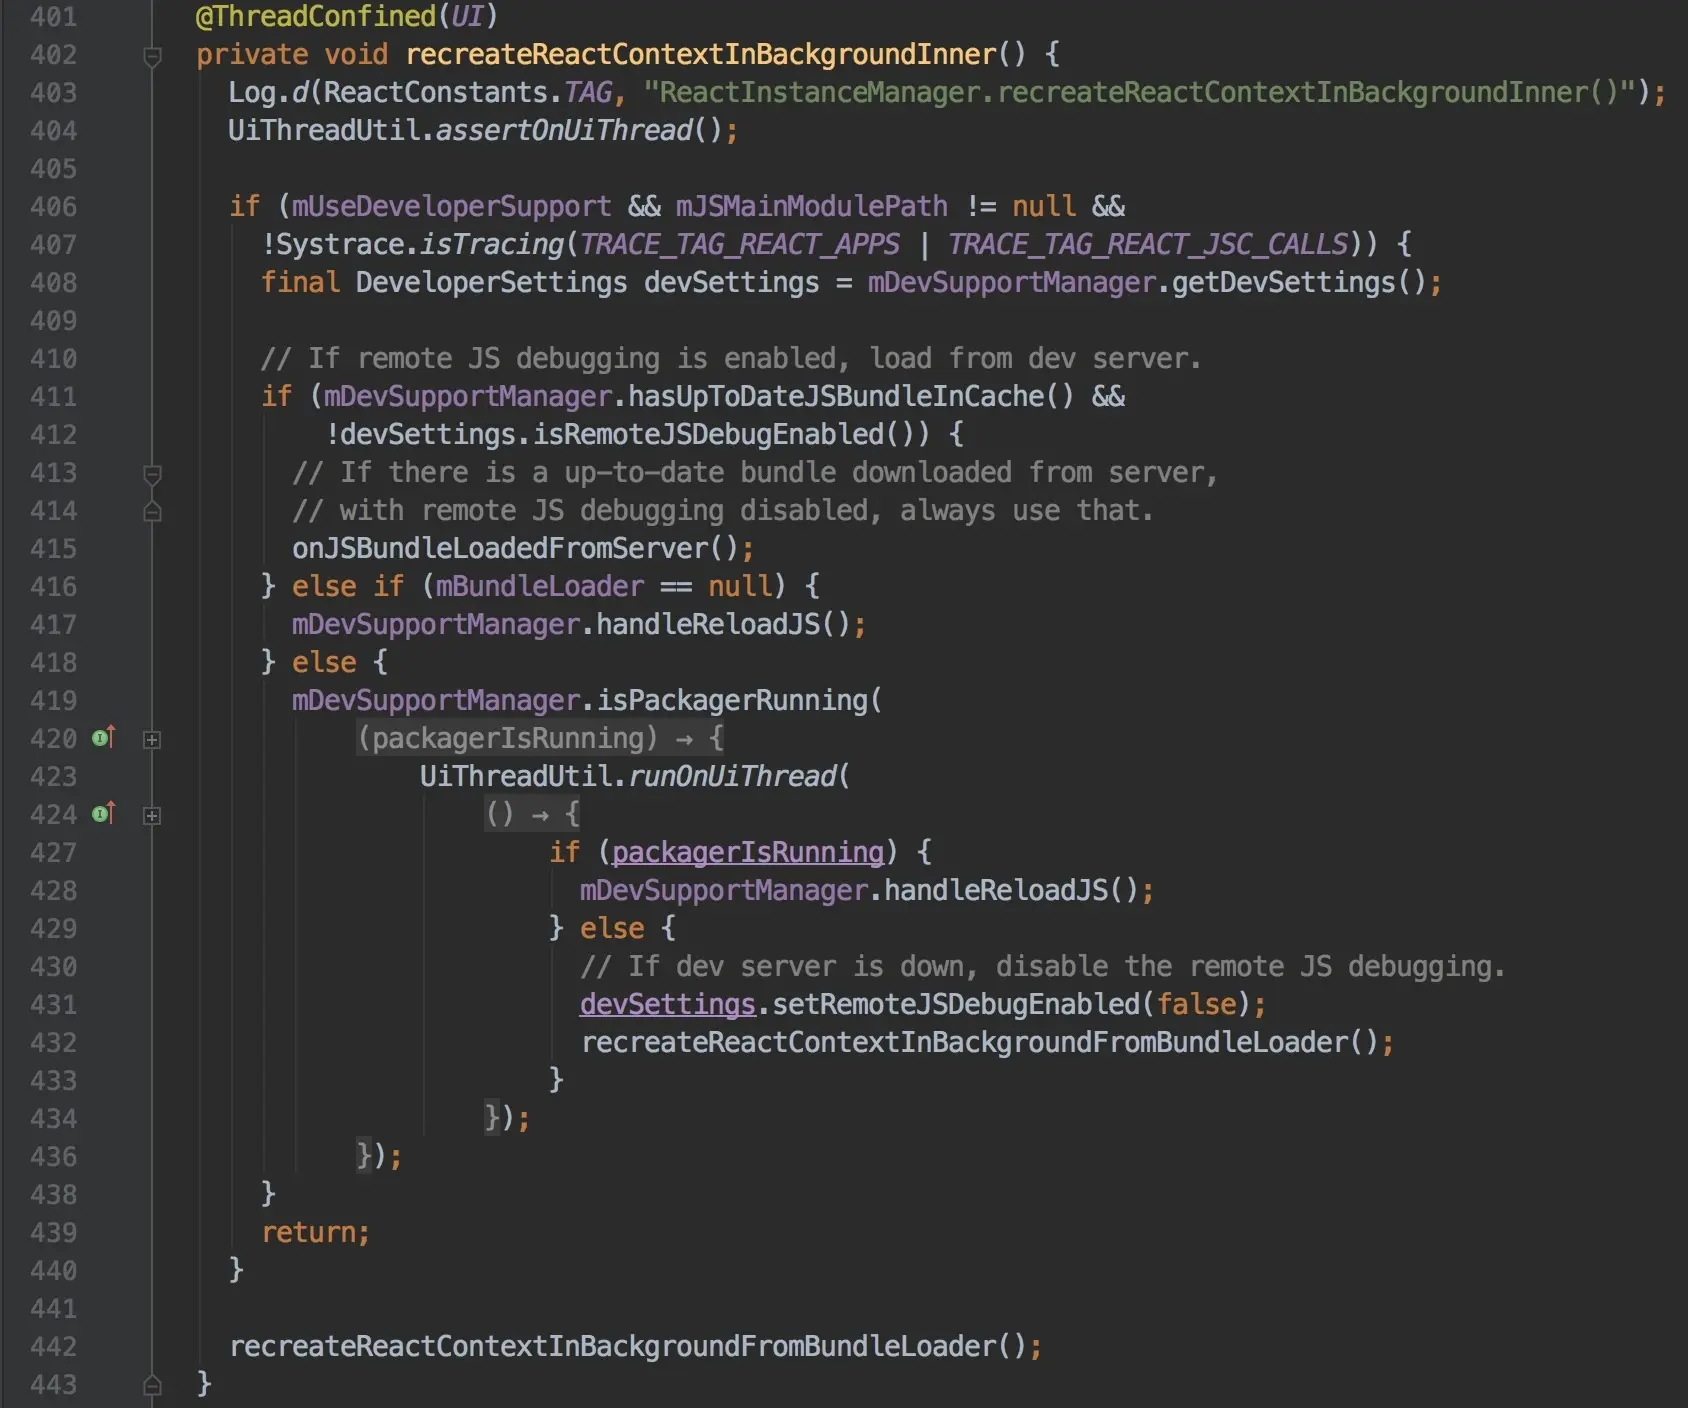Click the green lambda gutter icon at line 420
The width and height of the screenshot is (1688, 1408).
pos(99,739)
